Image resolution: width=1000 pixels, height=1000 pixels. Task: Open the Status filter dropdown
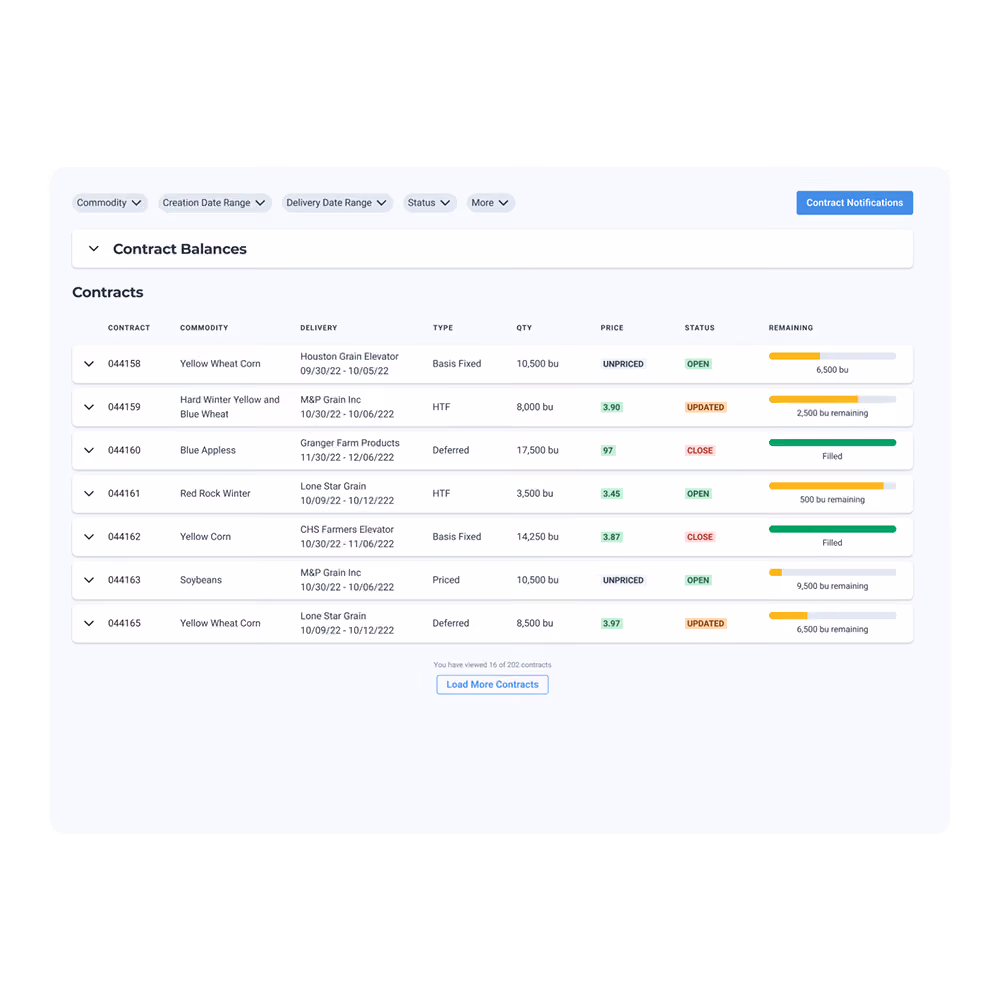click(x=429, y=203)
